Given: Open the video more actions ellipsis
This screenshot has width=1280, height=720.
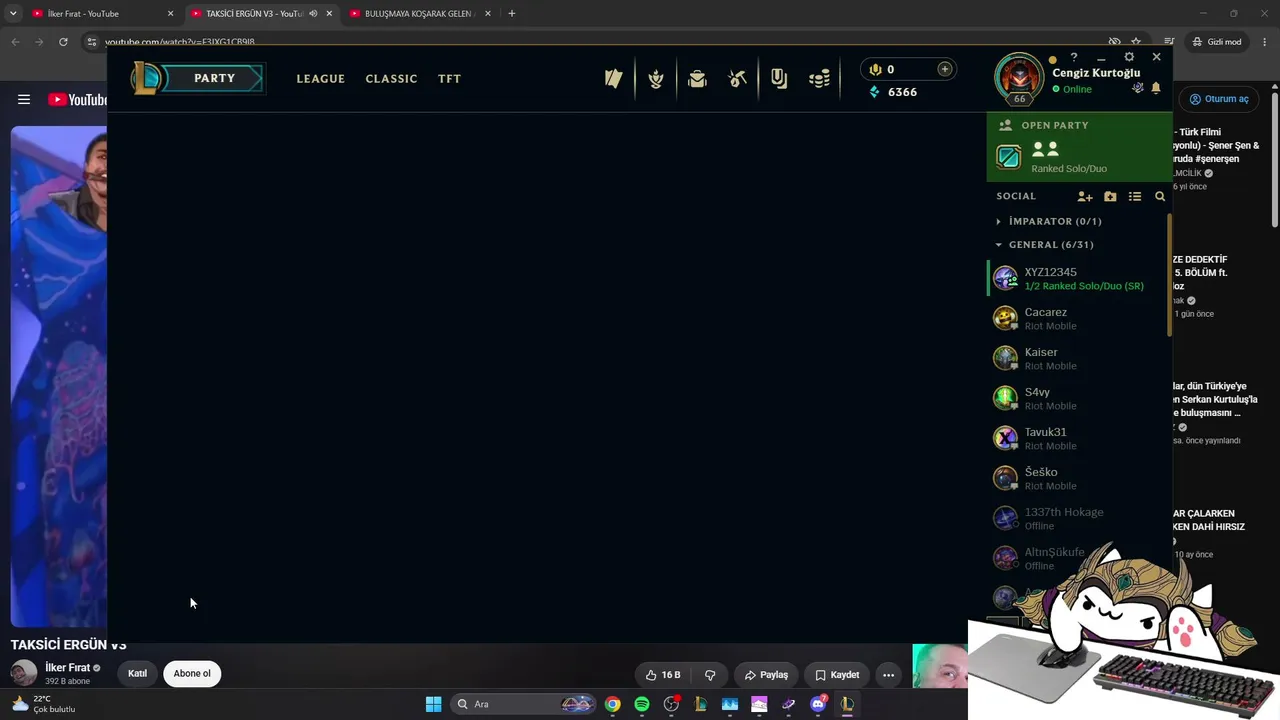Looking at the screenshot, I should tap(888, 675).
